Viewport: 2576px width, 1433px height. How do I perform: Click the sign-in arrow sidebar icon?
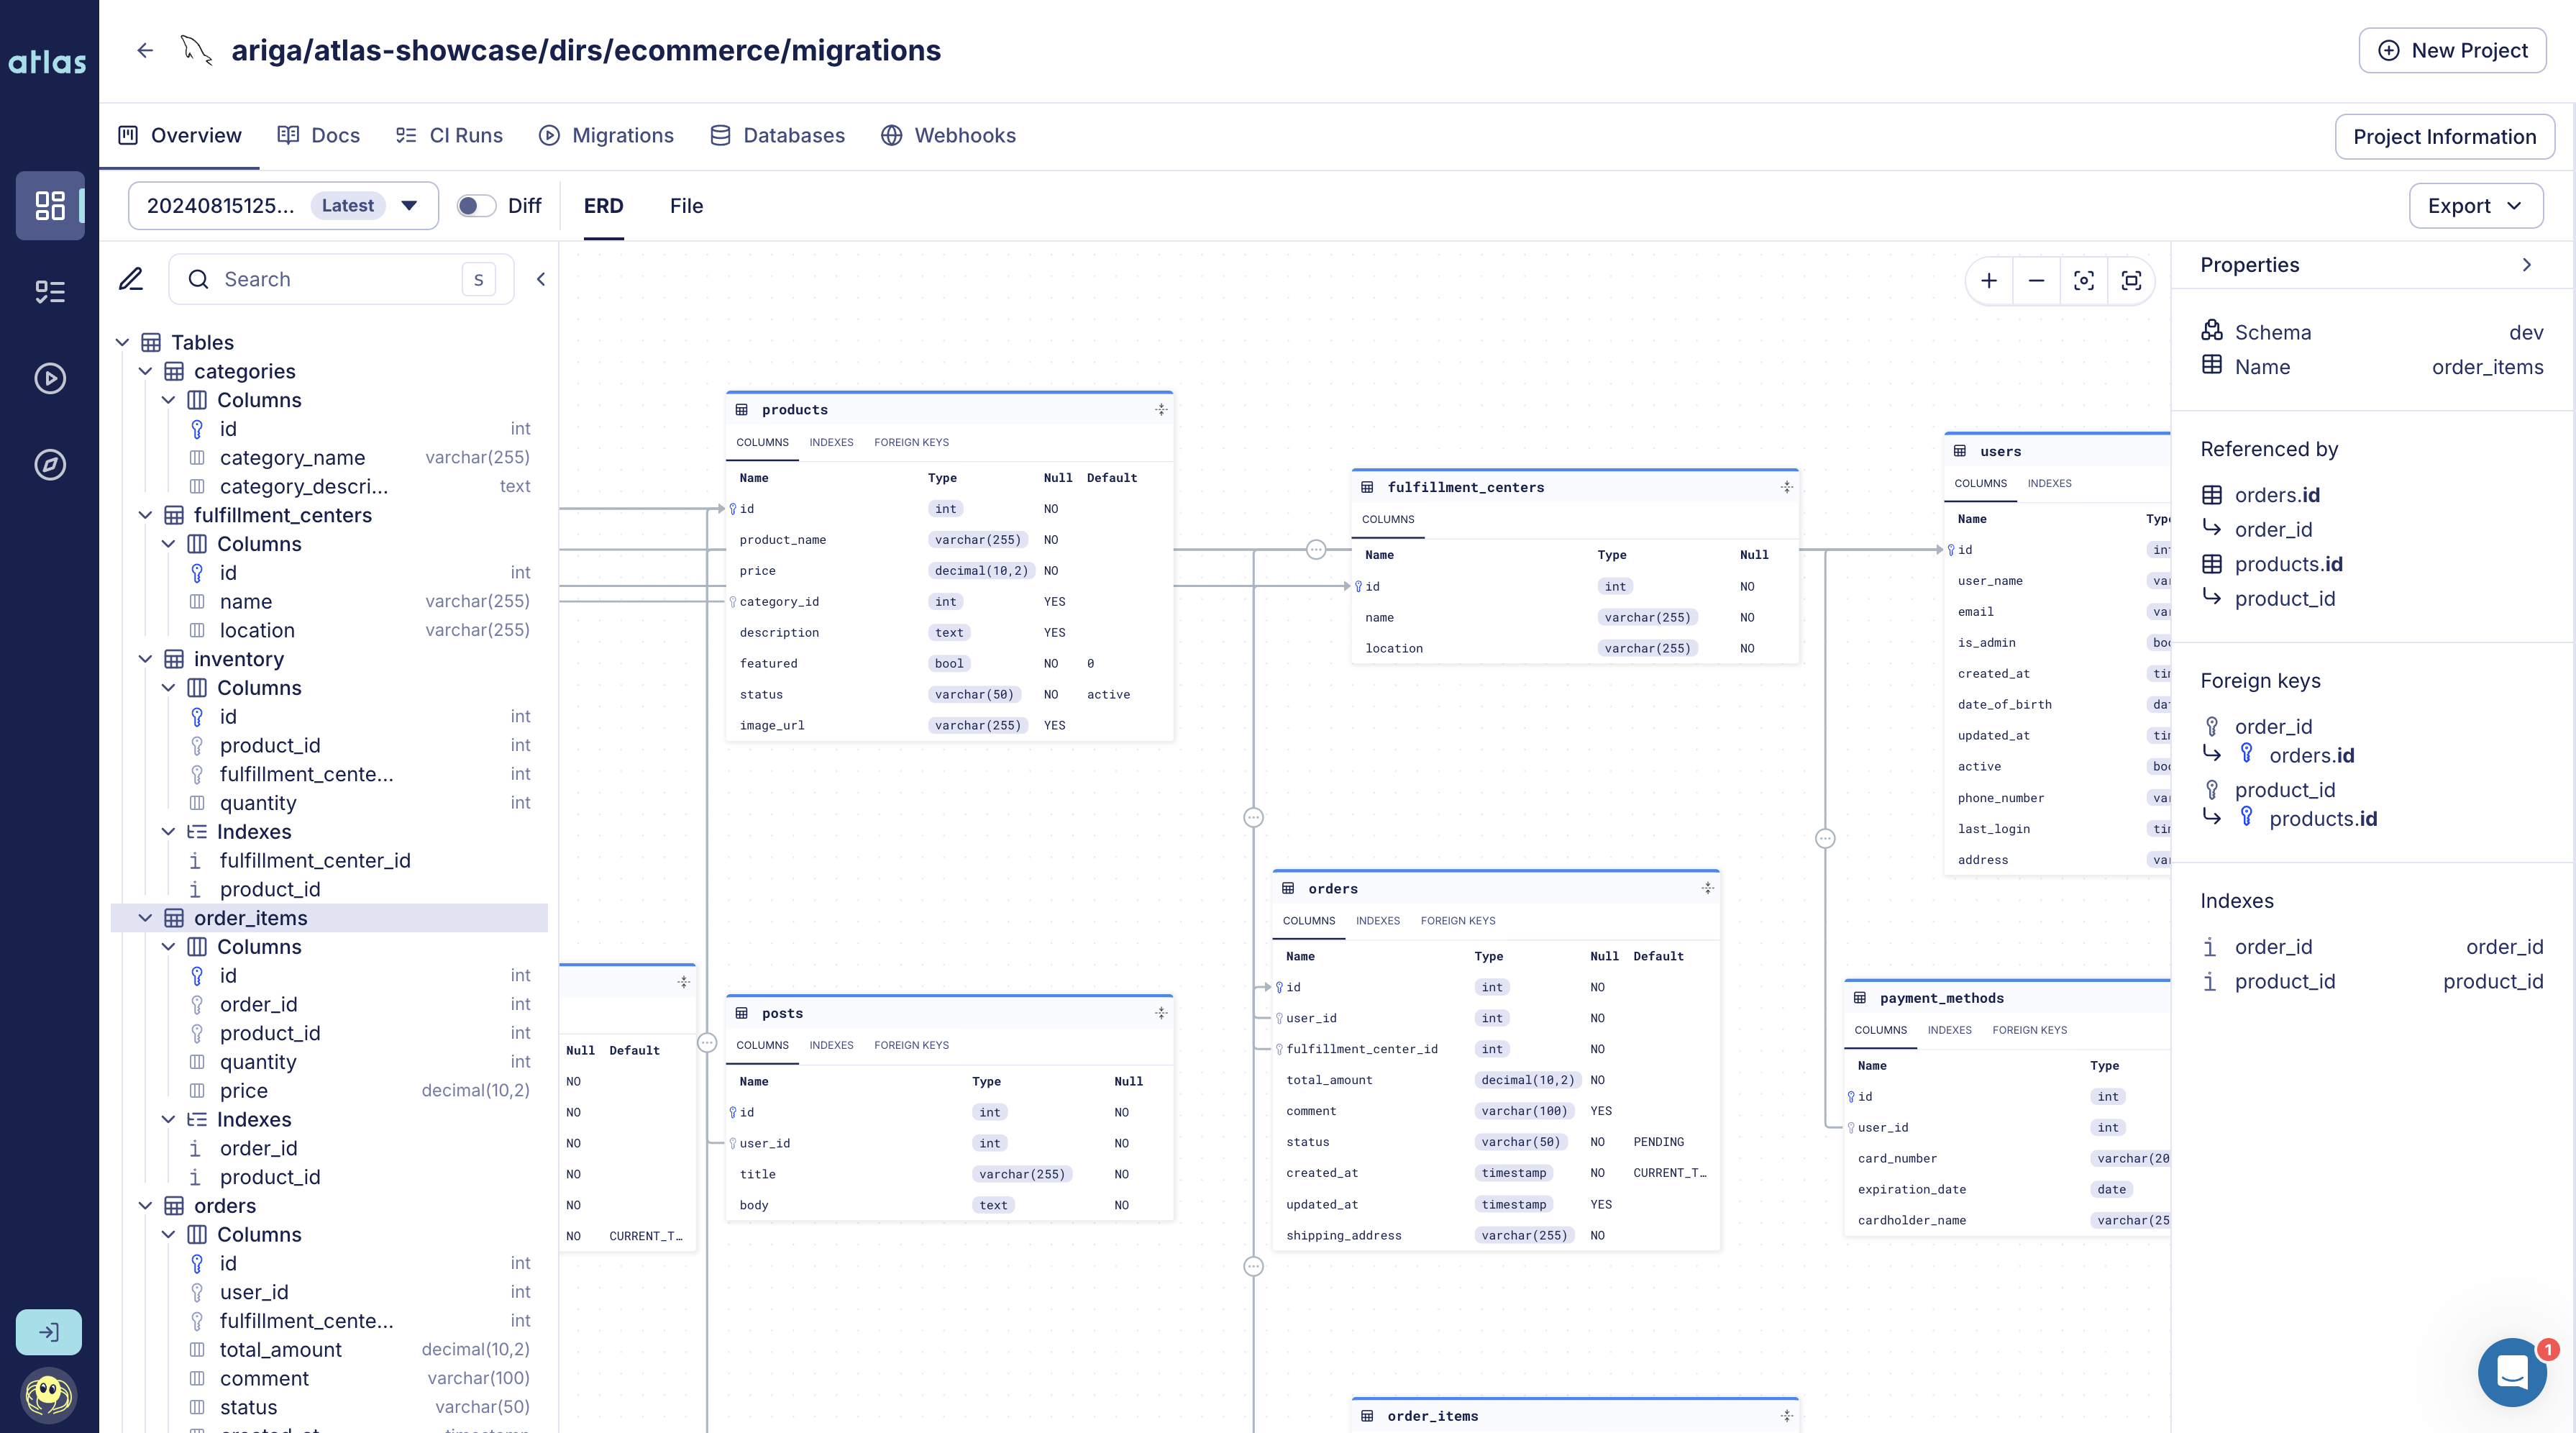(x=49, y=1331)
